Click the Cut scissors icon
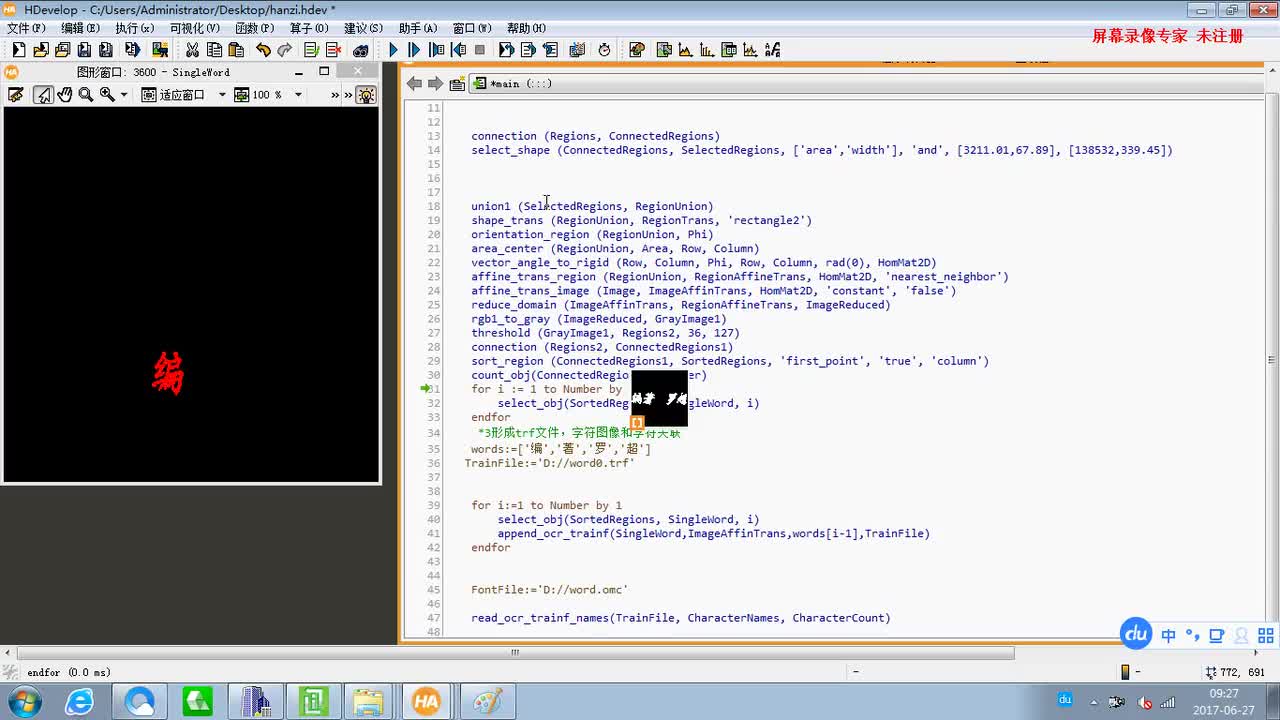1280x720 pixels. tap(192, 50)
